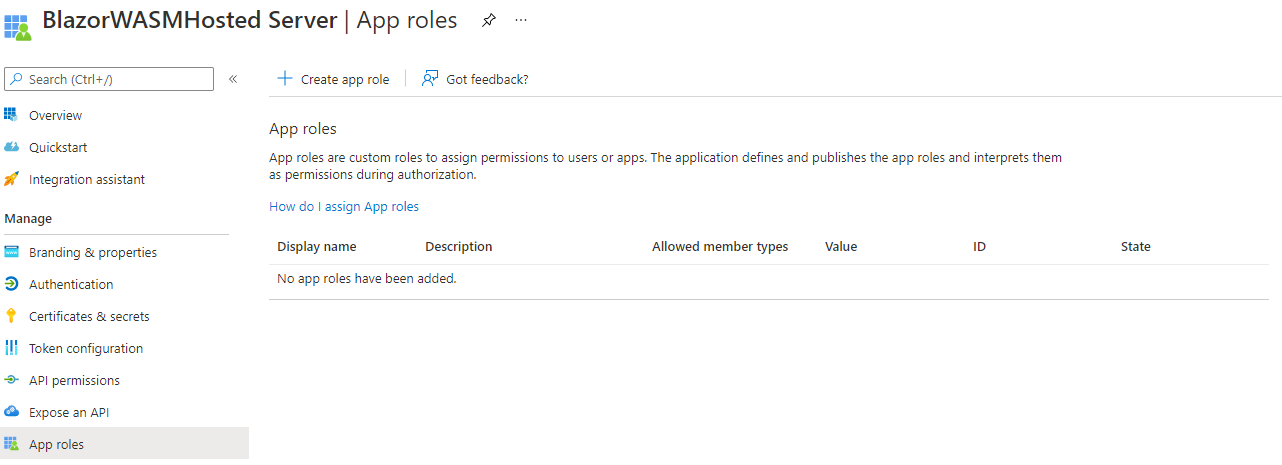Image resolution: width=1282 pixels, height=465 pixels.
Task: Pin the App roles page
Action: (x=488, y=20)
